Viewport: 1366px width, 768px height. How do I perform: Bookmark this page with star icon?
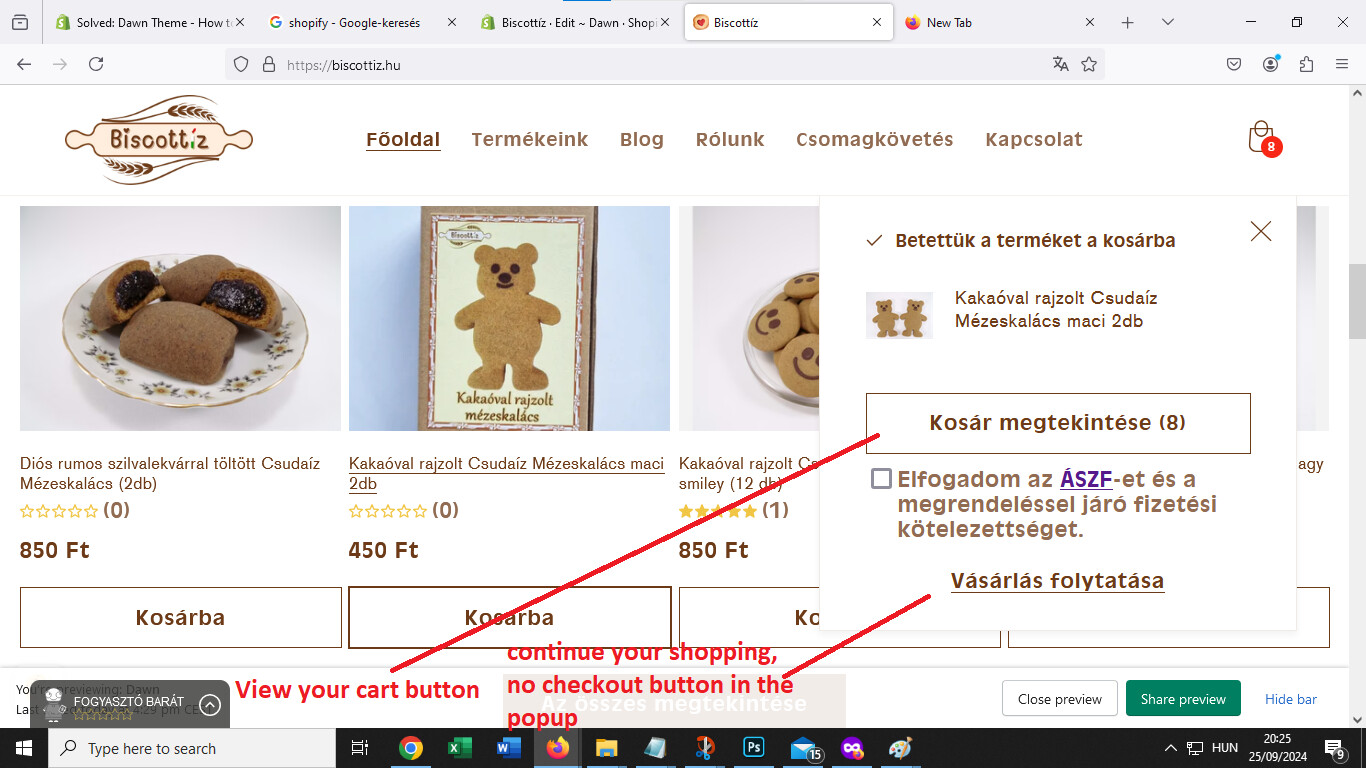(x=1089, y=64)
